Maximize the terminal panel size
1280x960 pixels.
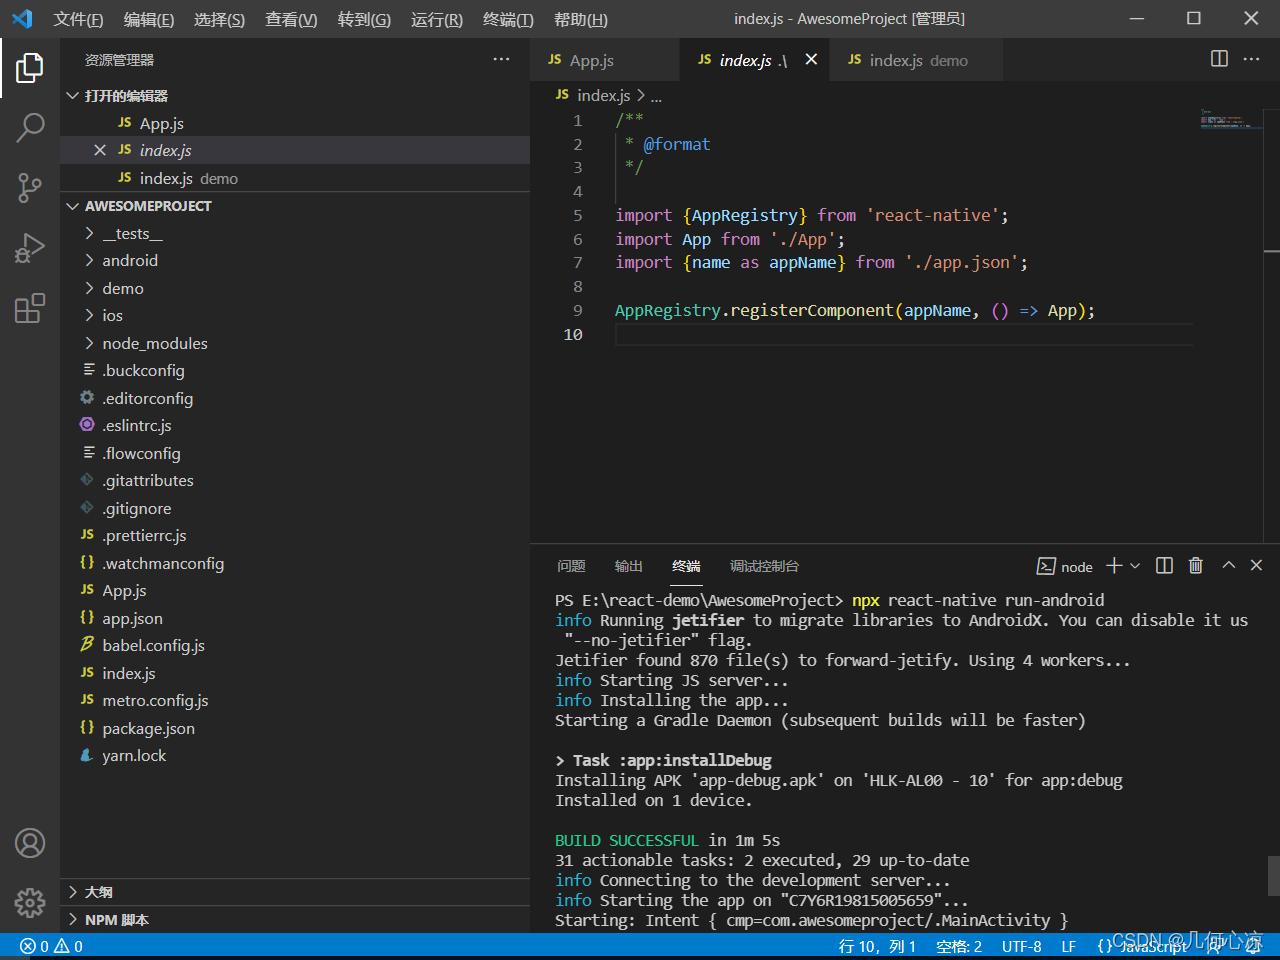coord(1228,566)
